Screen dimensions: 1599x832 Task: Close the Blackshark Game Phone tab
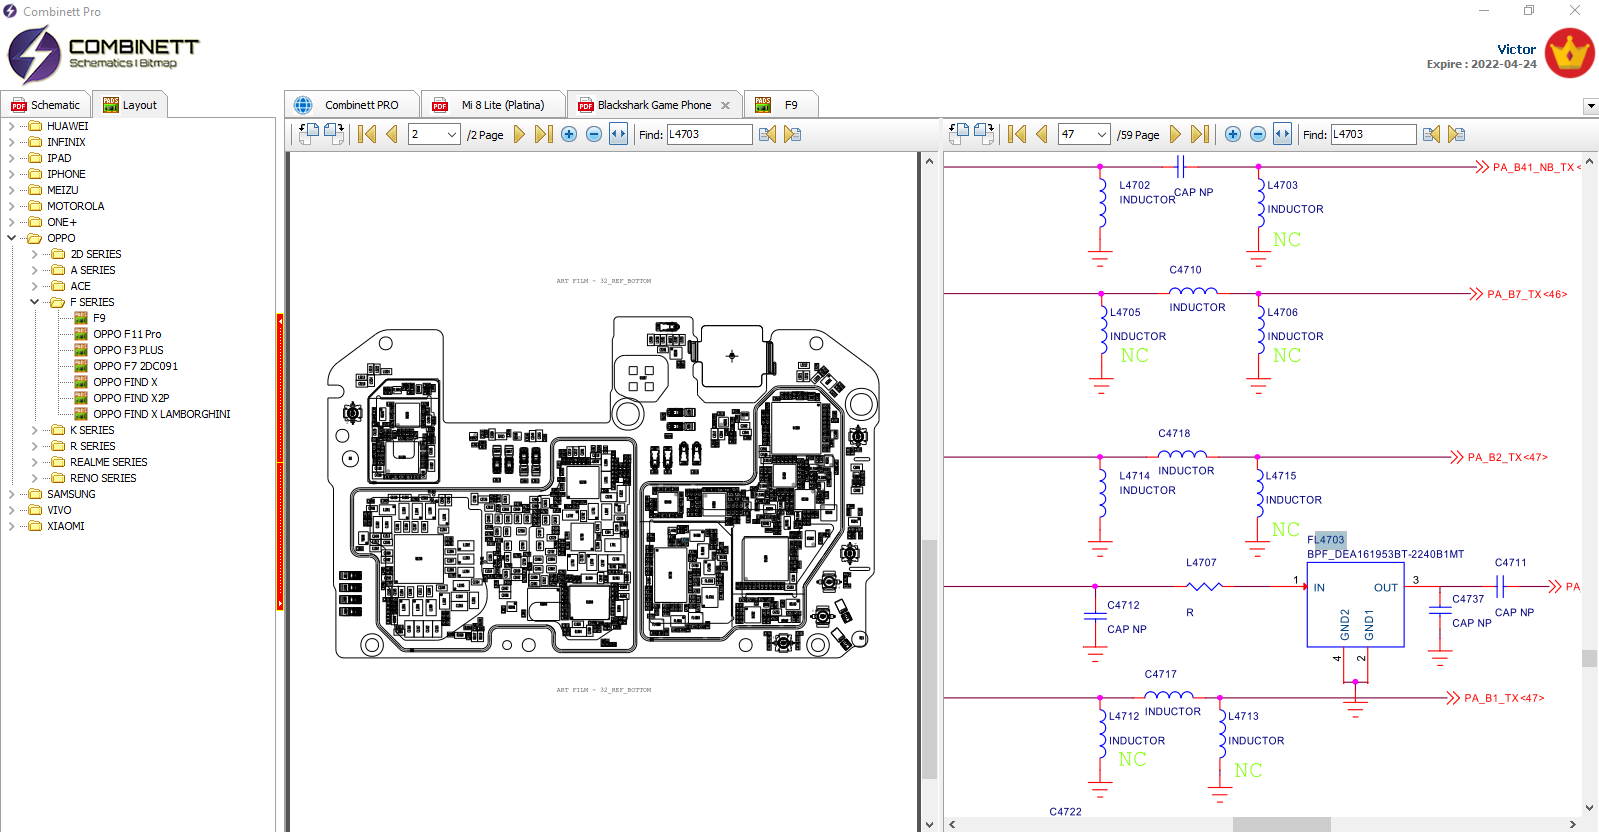[x=726, y=105]
